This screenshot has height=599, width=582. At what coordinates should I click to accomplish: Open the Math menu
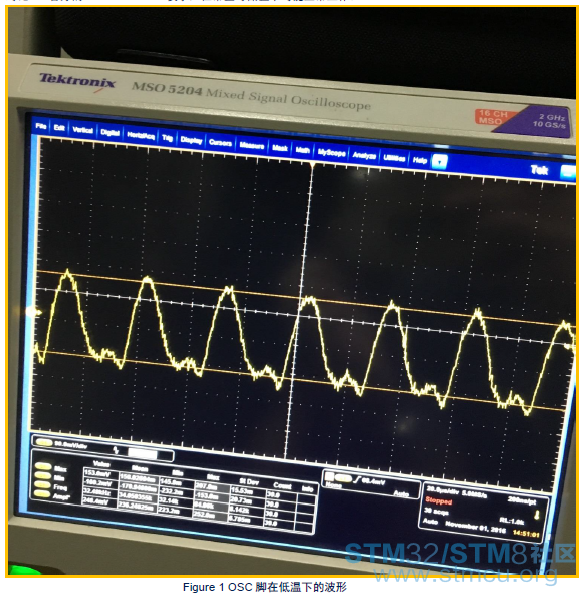tap(303, 151)
